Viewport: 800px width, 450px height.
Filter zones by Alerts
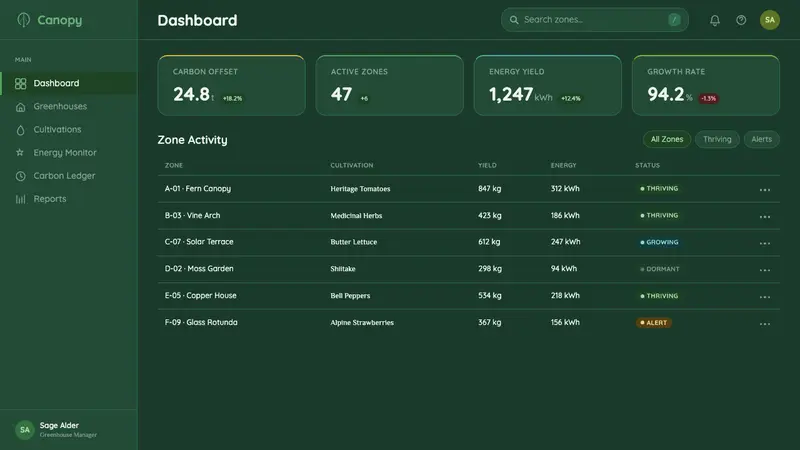(x=761, y=139)
